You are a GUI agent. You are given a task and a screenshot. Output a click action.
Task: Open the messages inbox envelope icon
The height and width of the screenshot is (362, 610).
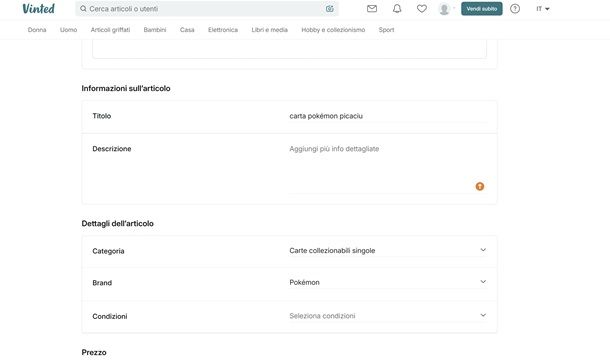click(372, 9)
